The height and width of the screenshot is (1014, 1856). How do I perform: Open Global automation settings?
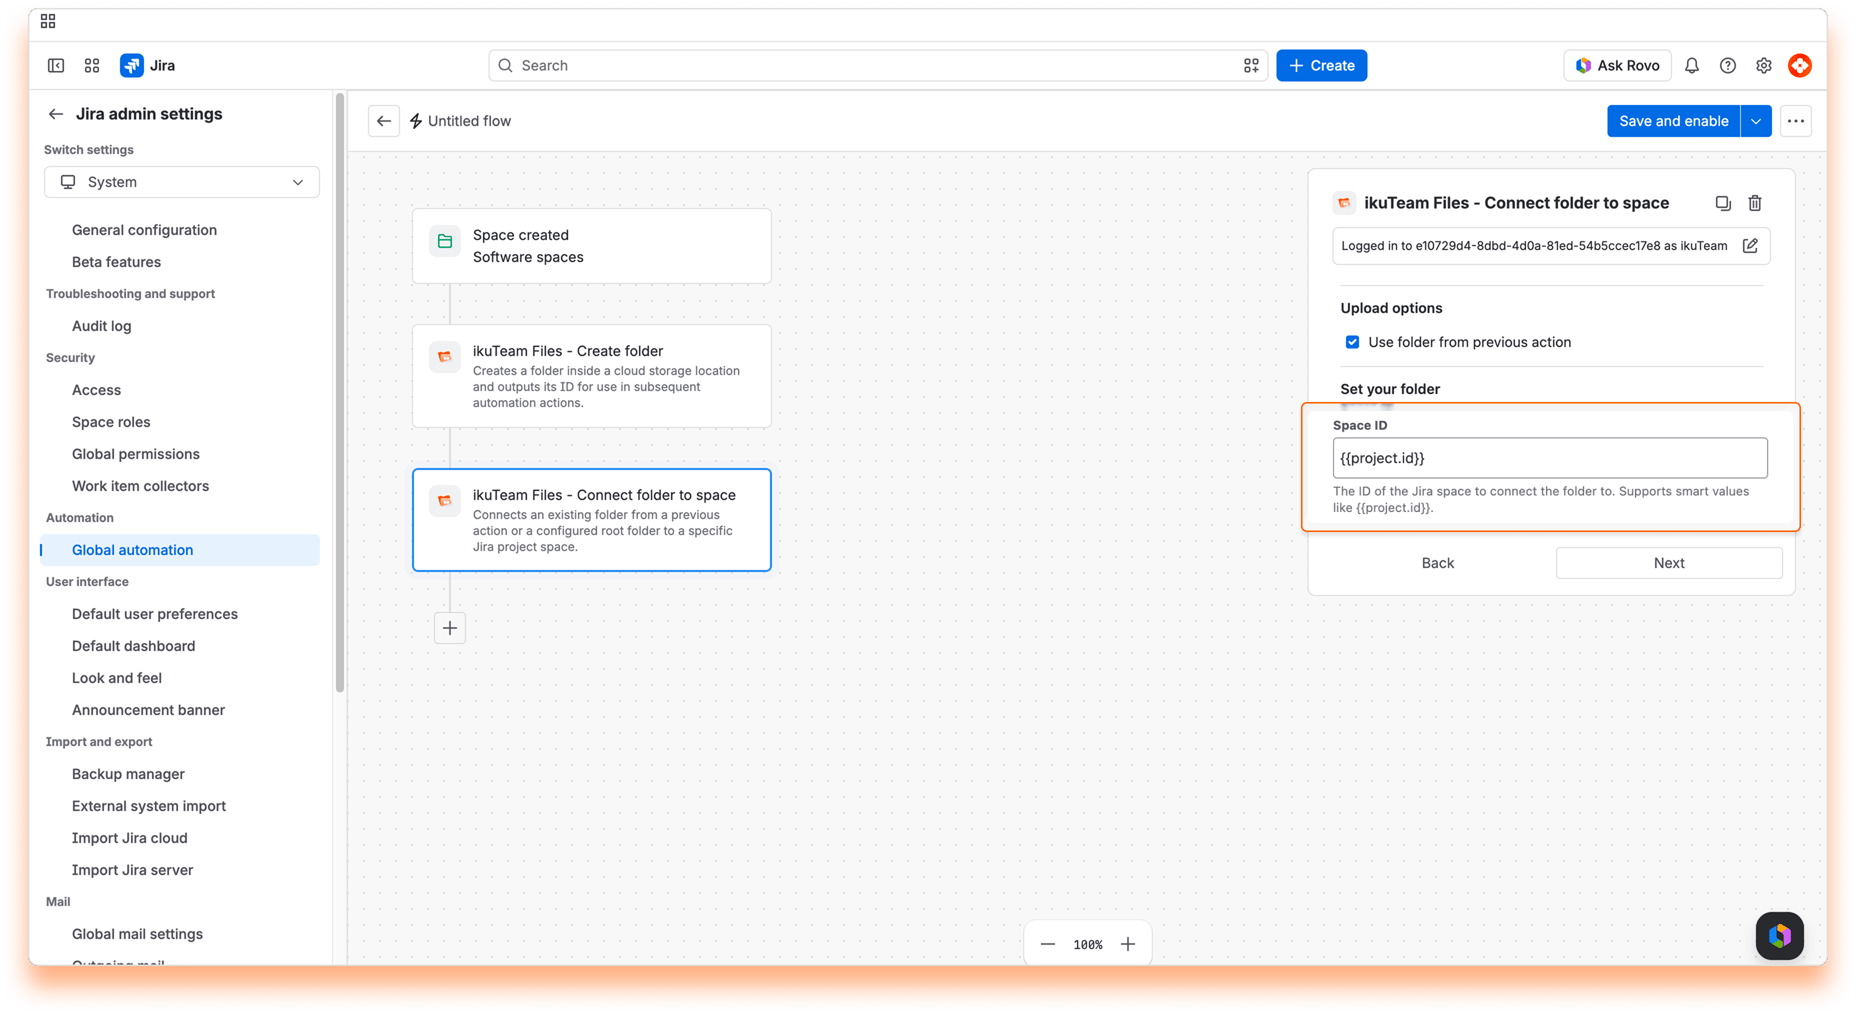[180, 550]
